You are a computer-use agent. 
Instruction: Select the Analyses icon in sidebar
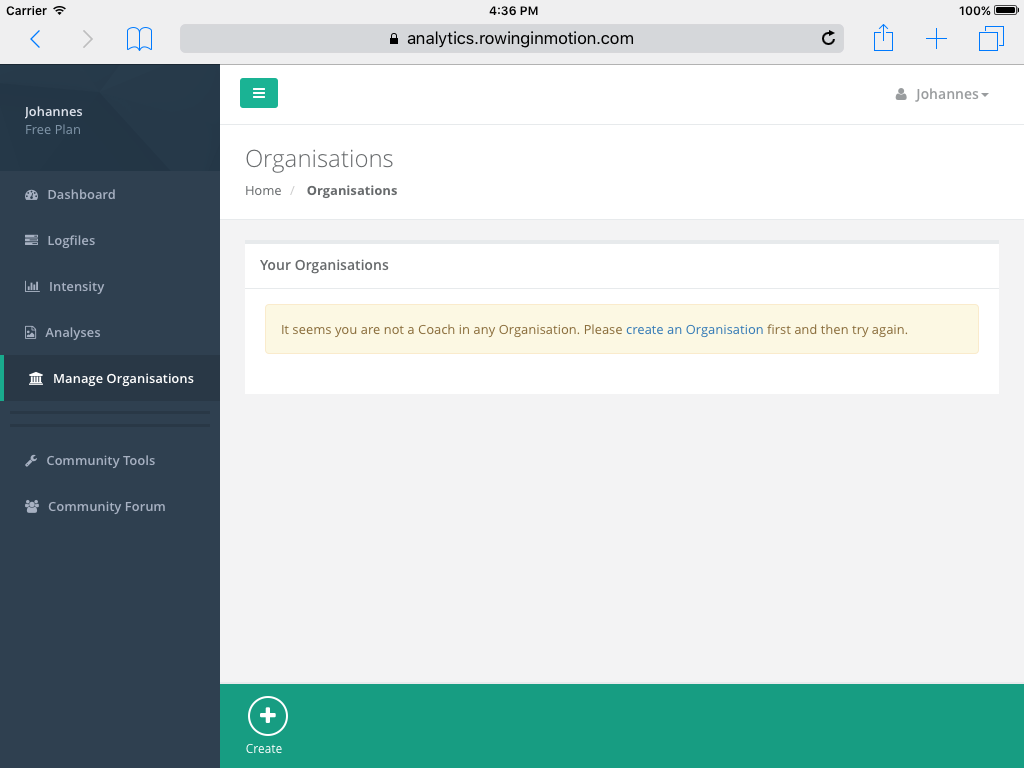(31, 332)
